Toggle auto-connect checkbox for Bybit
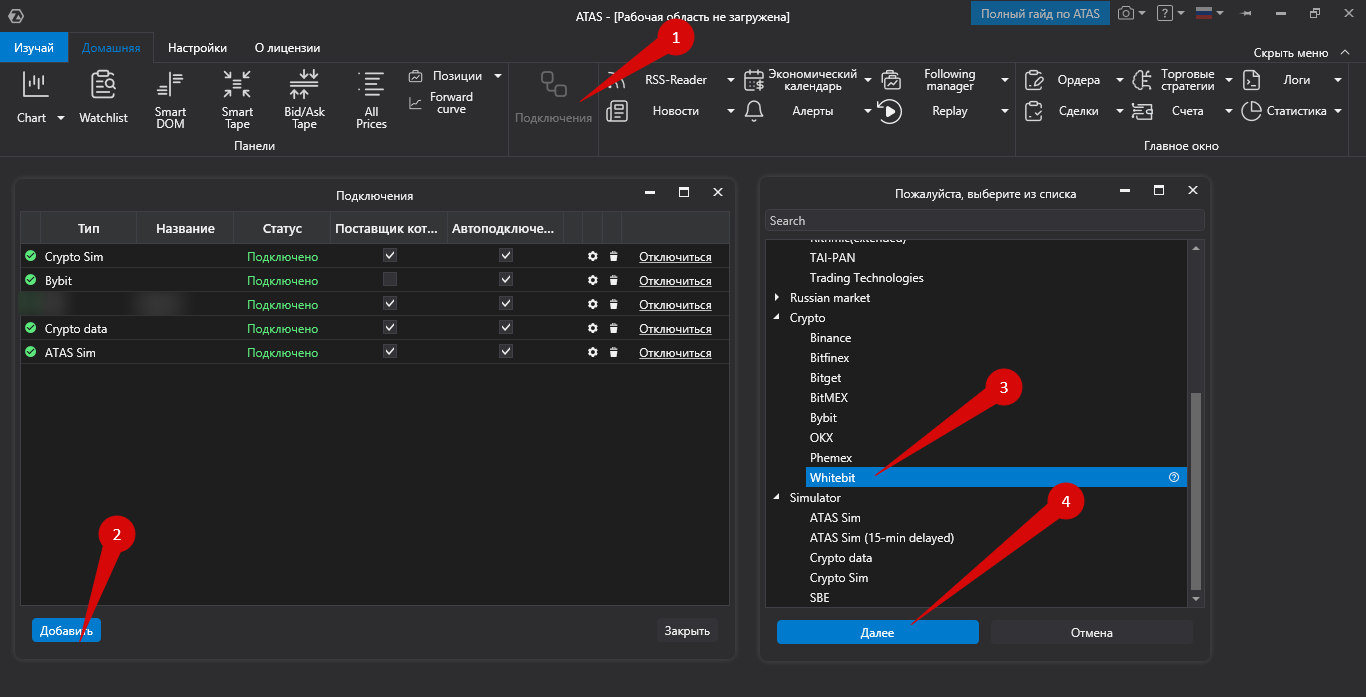 click(506, 280)
